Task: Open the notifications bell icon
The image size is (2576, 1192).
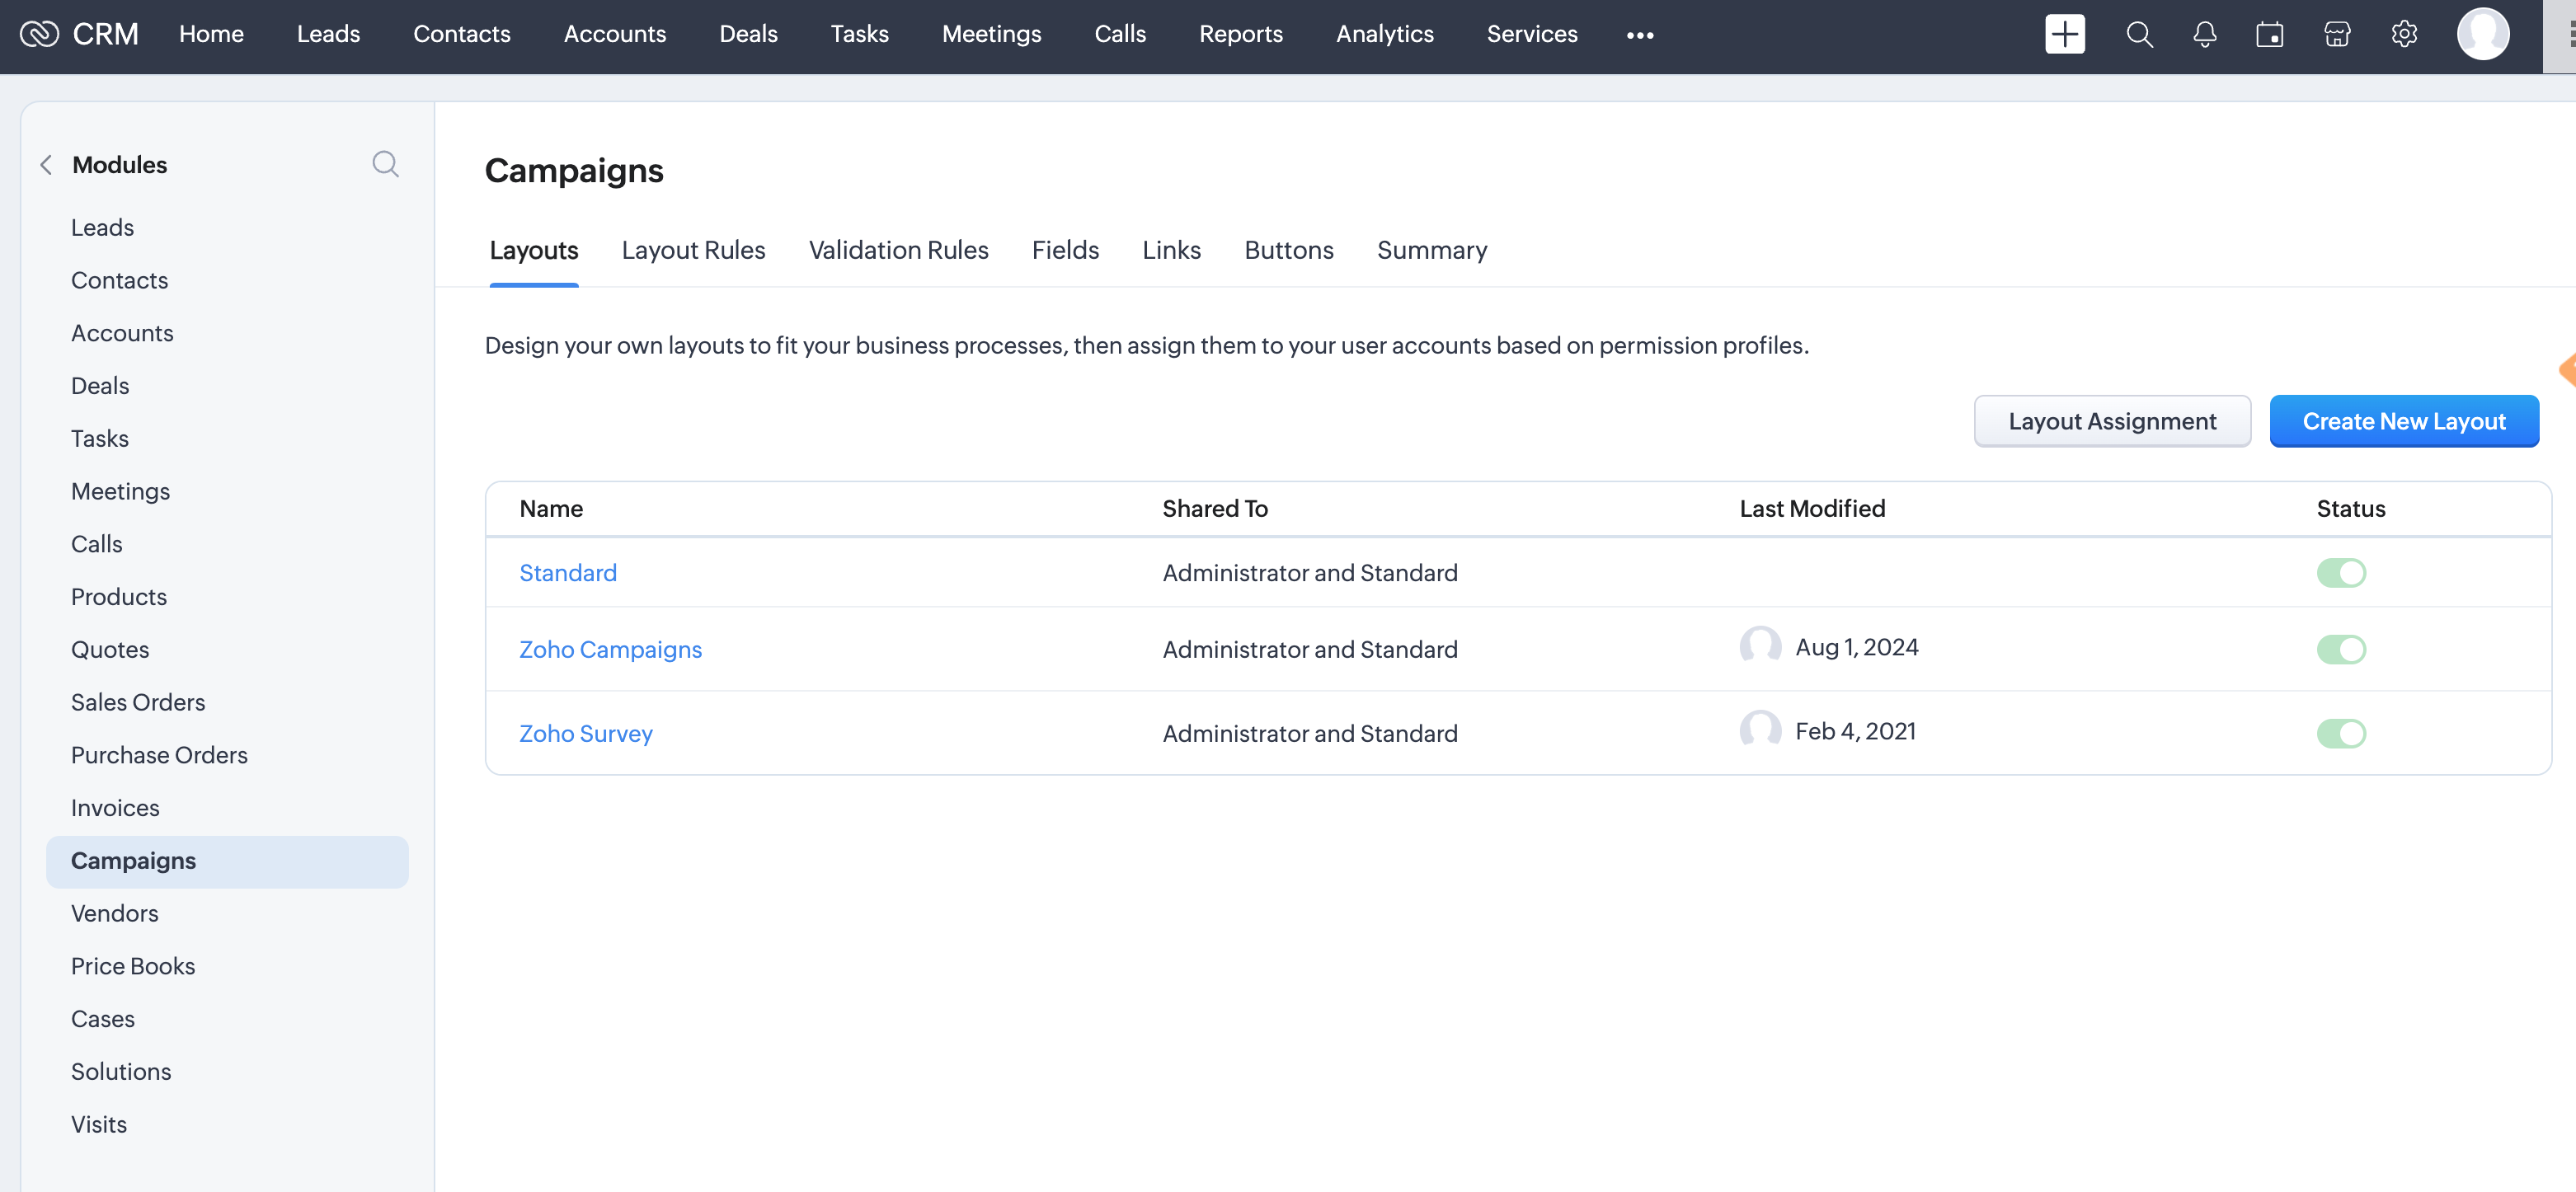Action: coord(2205,34)
